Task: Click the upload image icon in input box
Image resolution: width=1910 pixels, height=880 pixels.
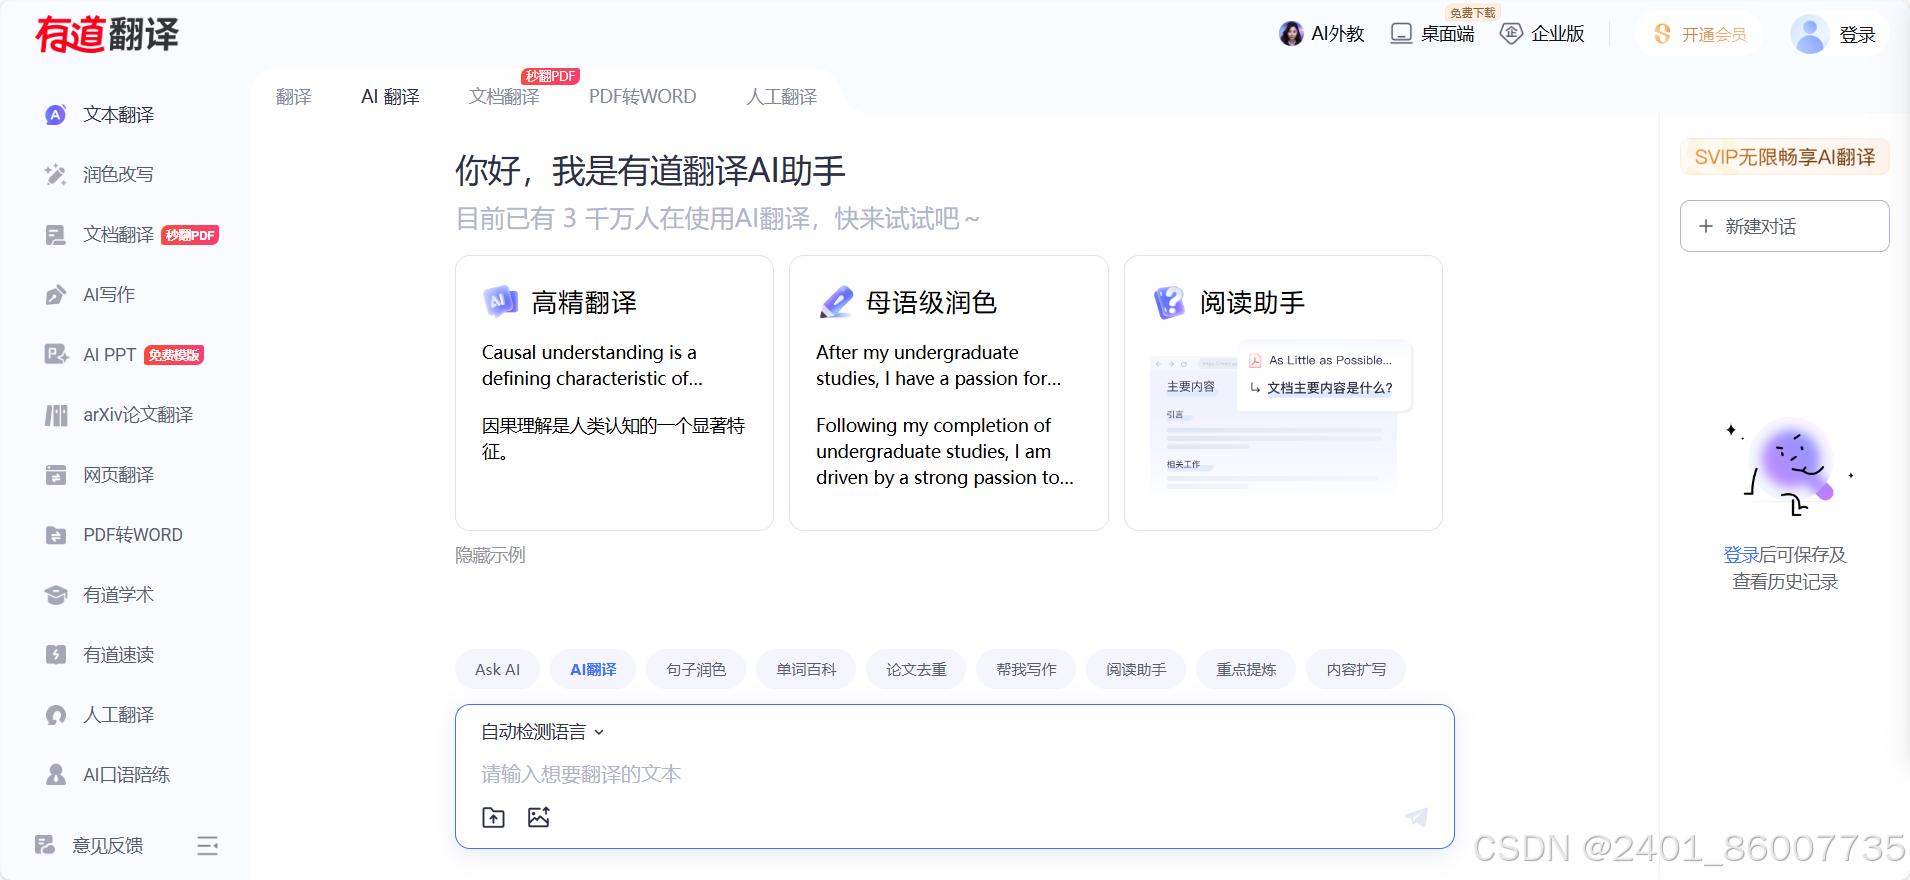Action: tap(539, 817)
